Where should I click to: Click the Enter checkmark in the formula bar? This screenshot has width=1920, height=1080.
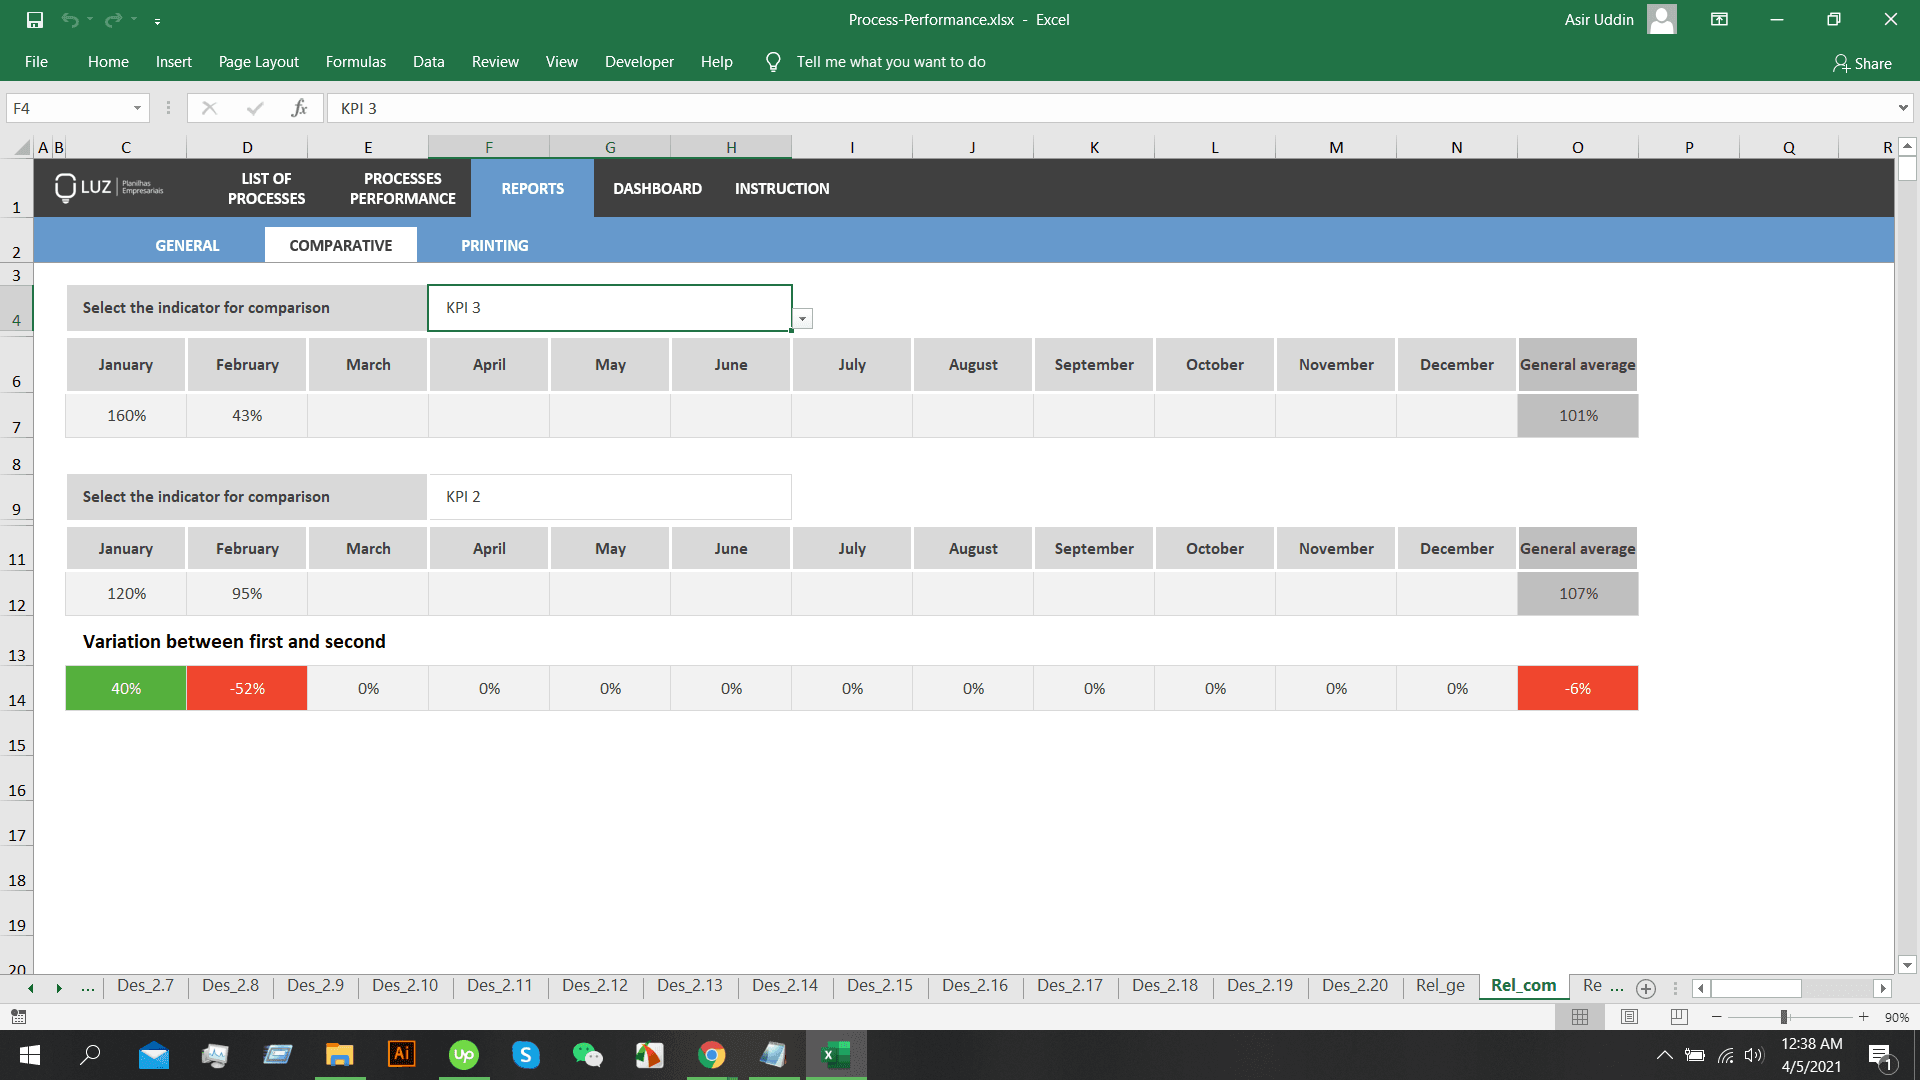pos(256,108)
